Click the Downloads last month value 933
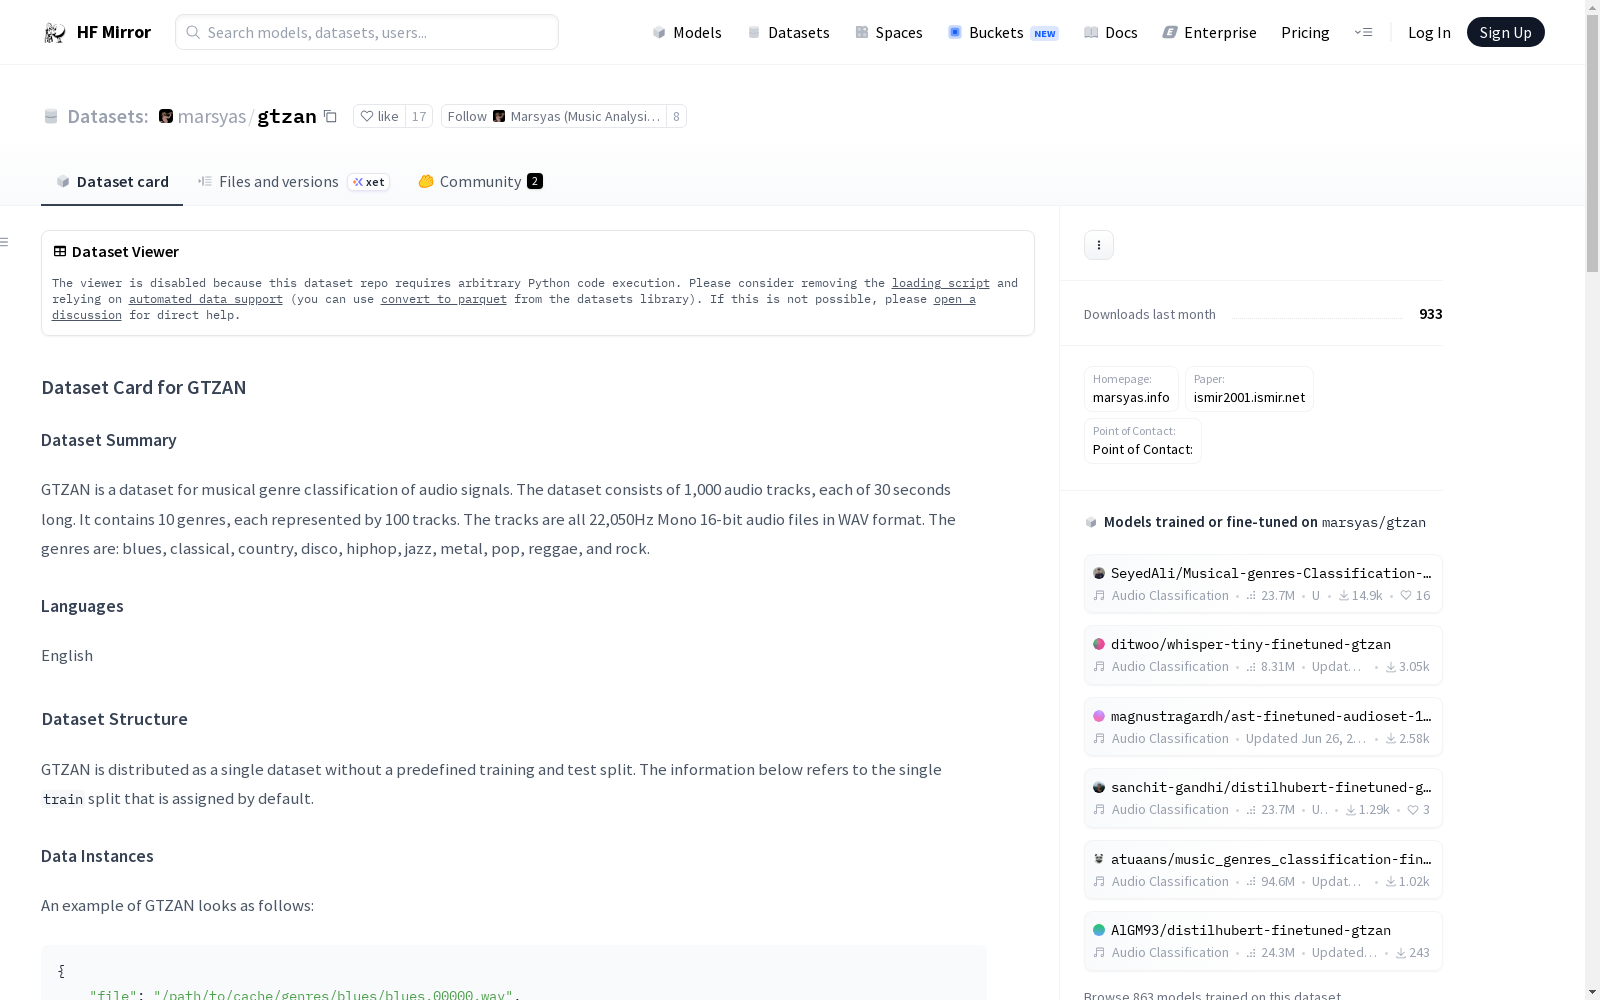Screen dimensions: 1600x1000 tap(1431, 314)
